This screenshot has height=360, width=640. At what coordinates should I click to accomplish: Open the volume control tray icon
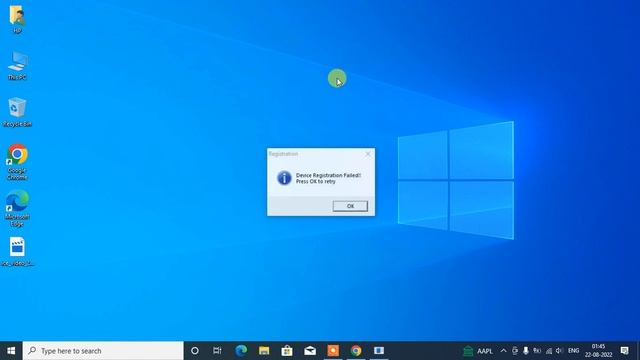point(560,351)
